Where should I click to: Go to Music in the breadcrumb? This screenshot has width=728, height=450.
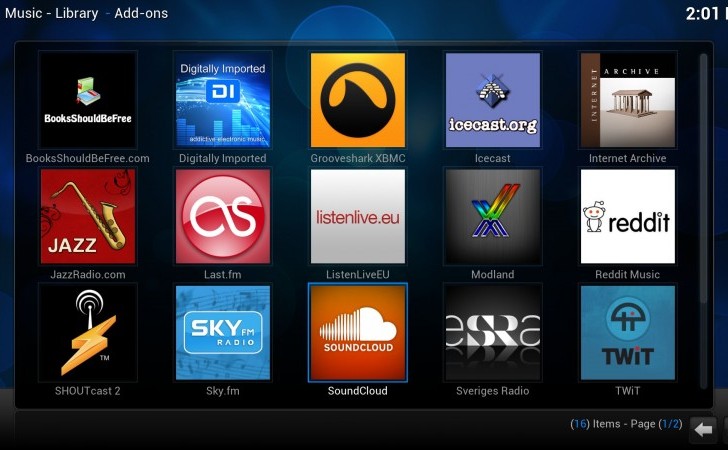[24, 13]
